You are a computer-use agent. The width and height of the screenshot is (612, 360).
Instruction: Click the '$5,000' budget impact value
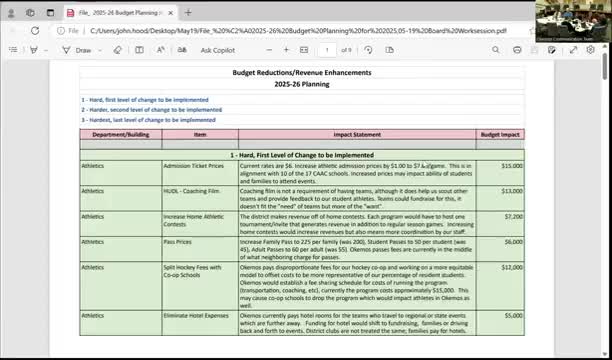click(x=513, y=315)
